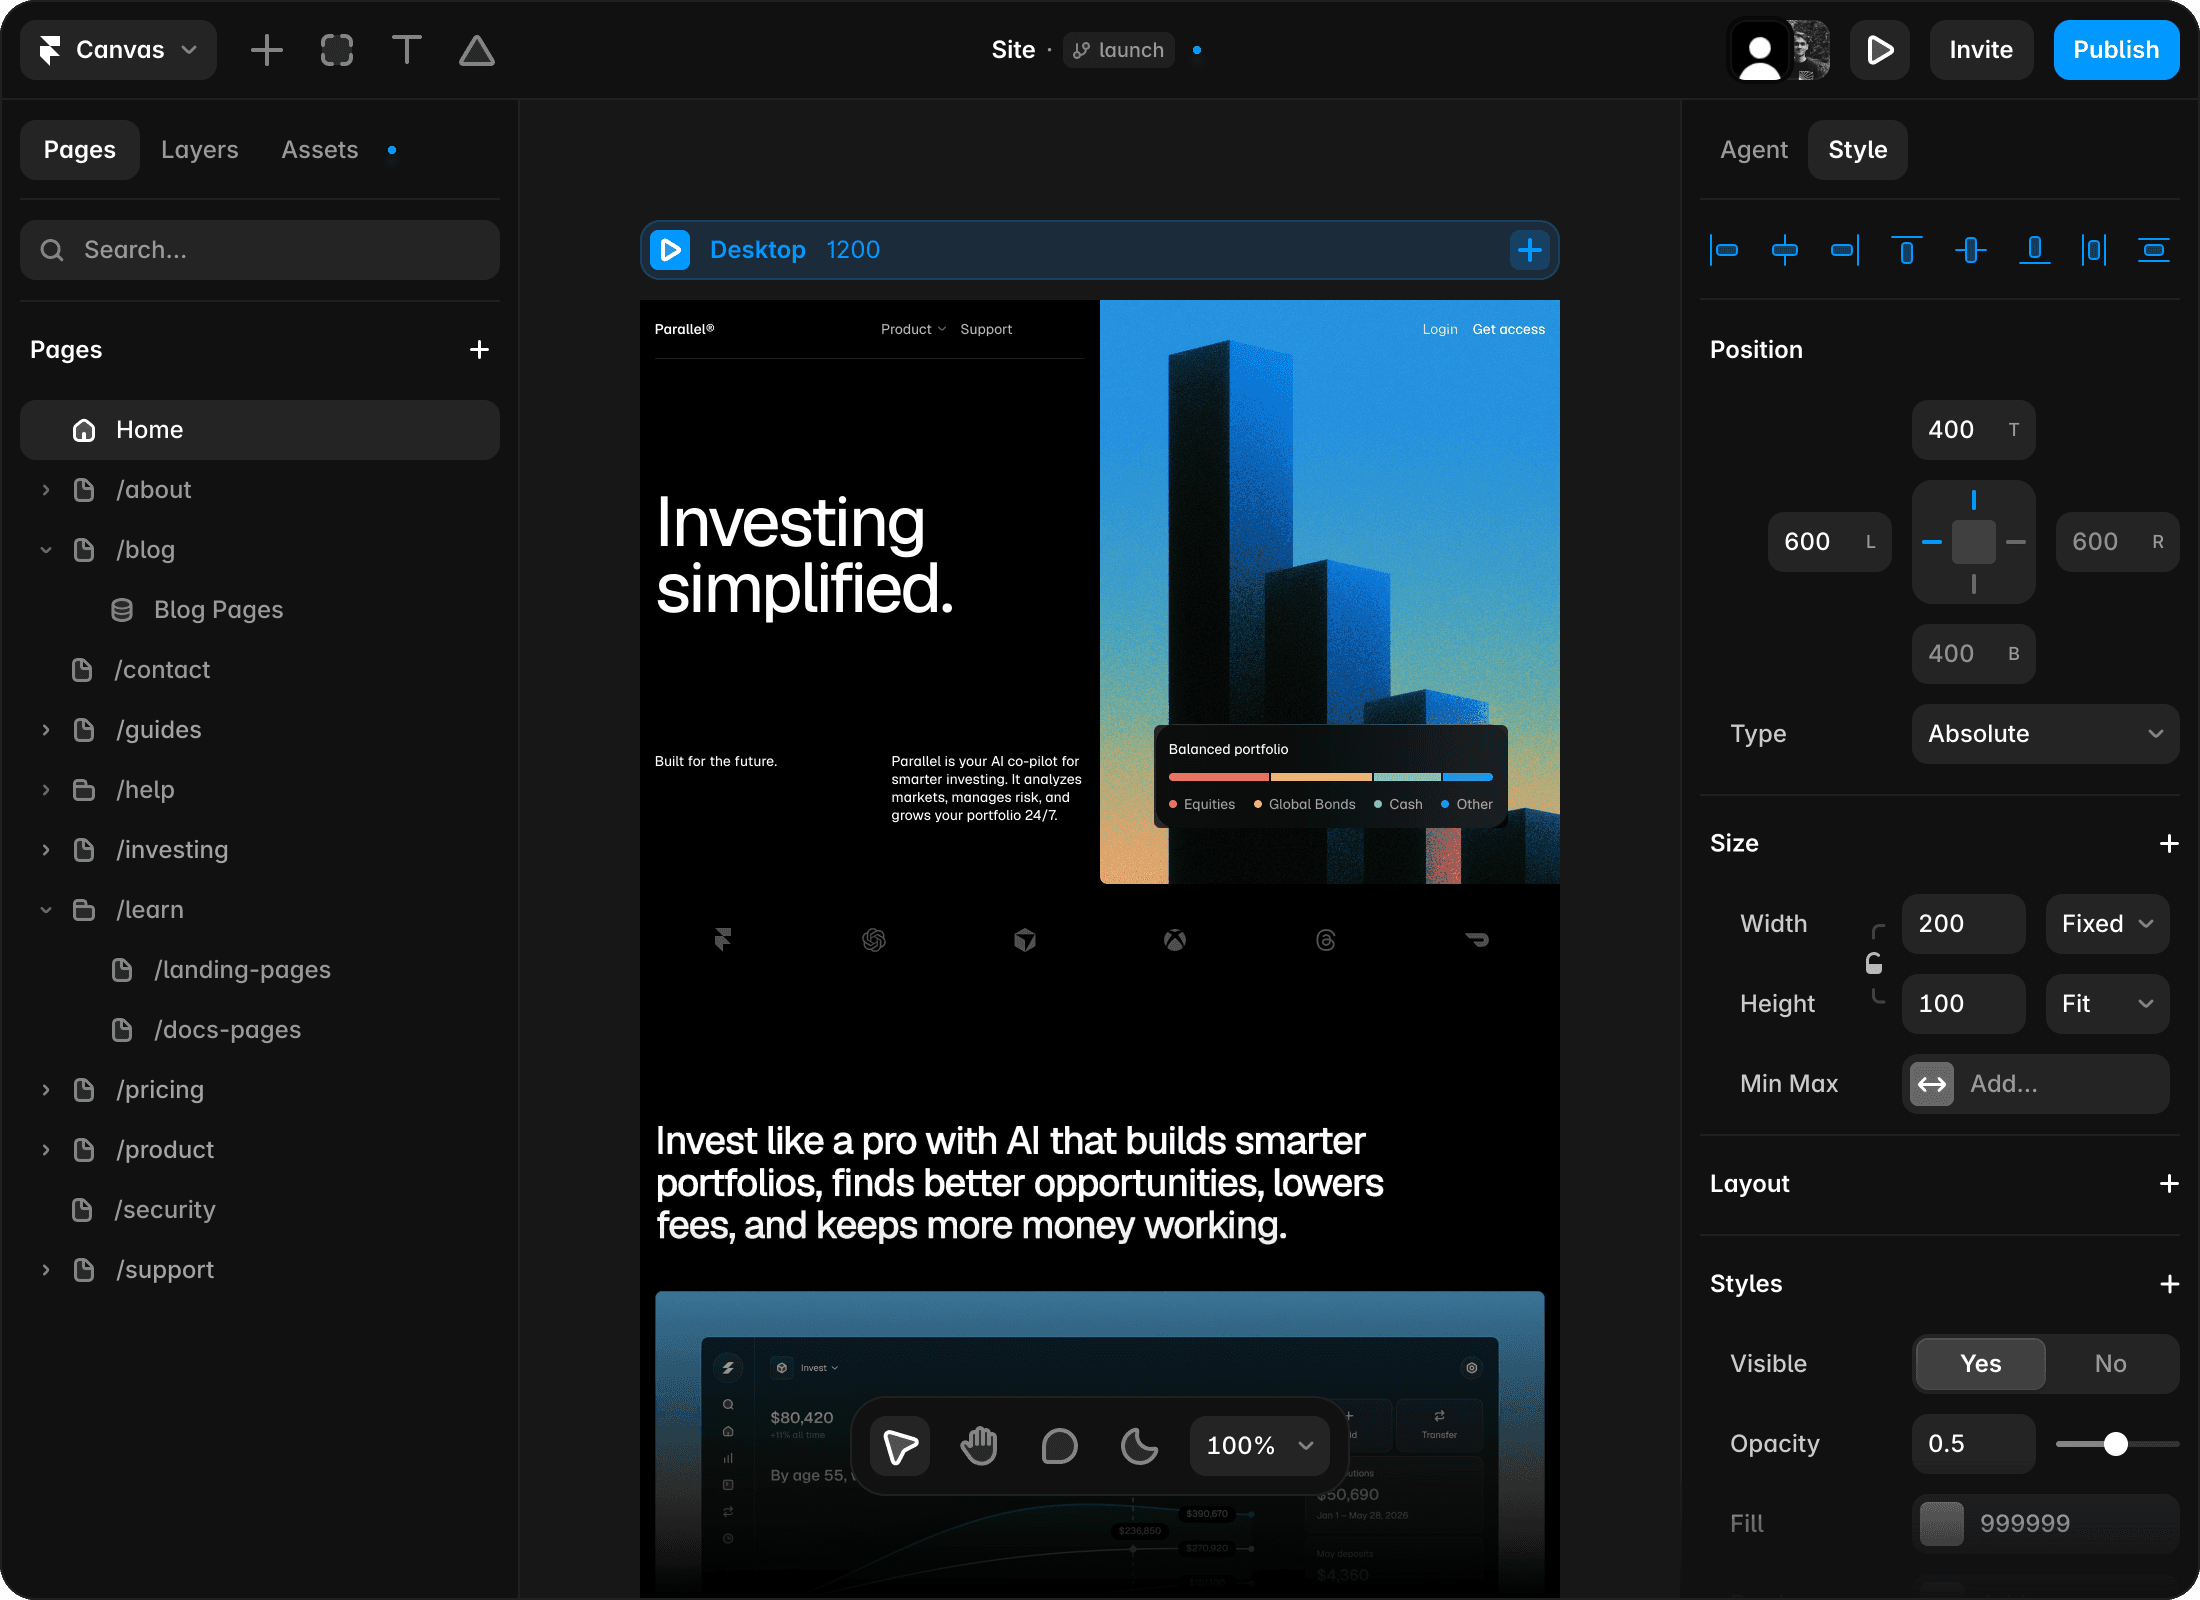The image size is (2200, 1600).
Task: Collapse the /learn folder
Action: [x=46, y=910]
